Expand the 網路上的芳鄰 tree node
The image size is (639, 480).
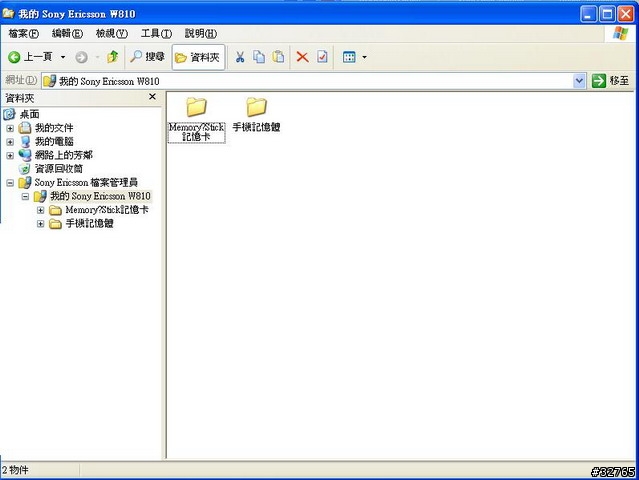(10, 156)
